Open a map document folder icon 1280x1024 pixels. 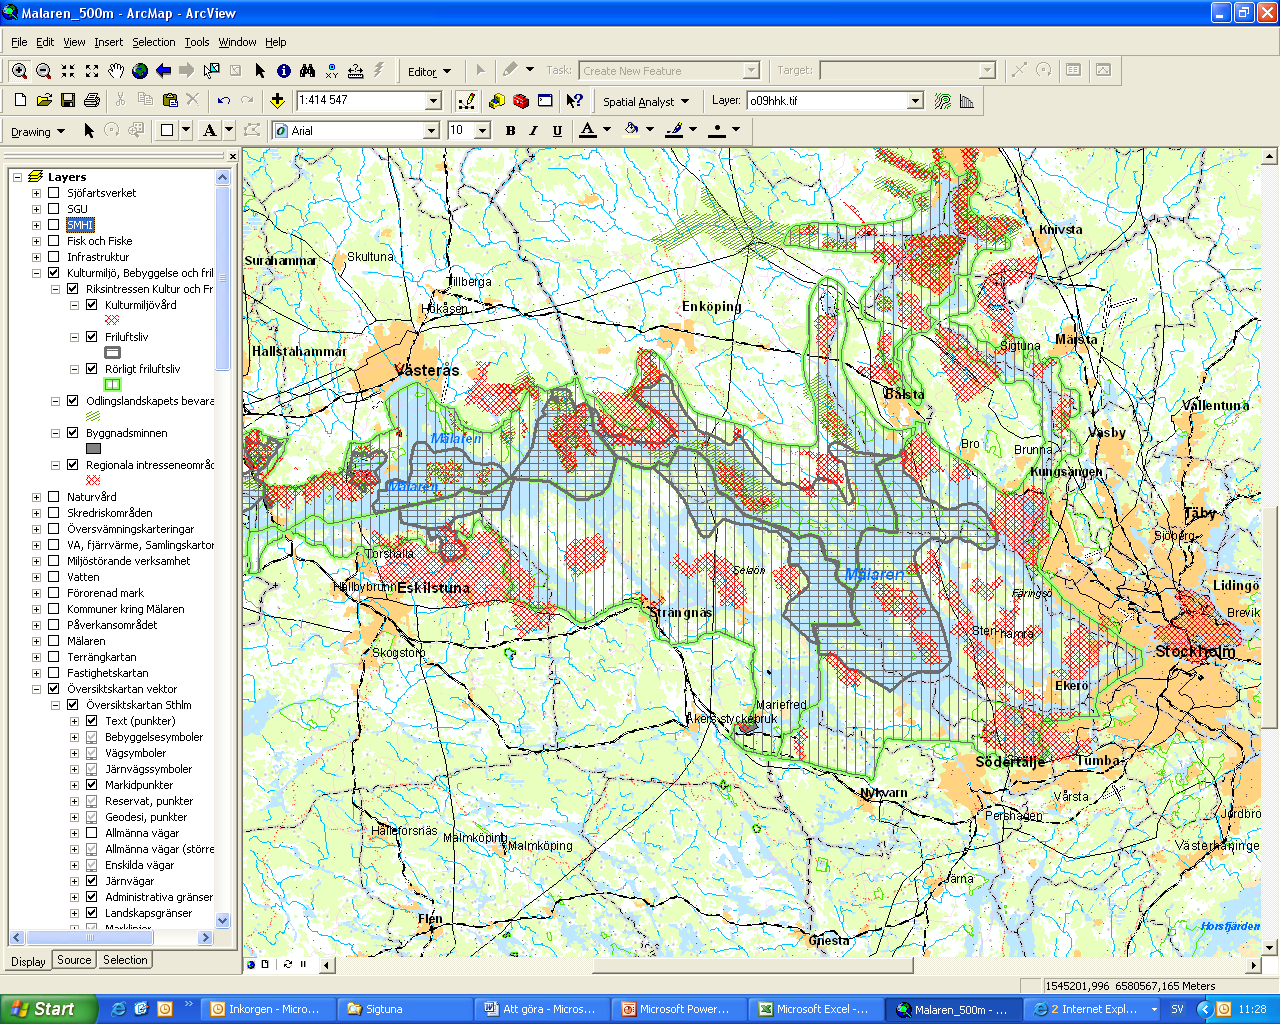[44, 101]
